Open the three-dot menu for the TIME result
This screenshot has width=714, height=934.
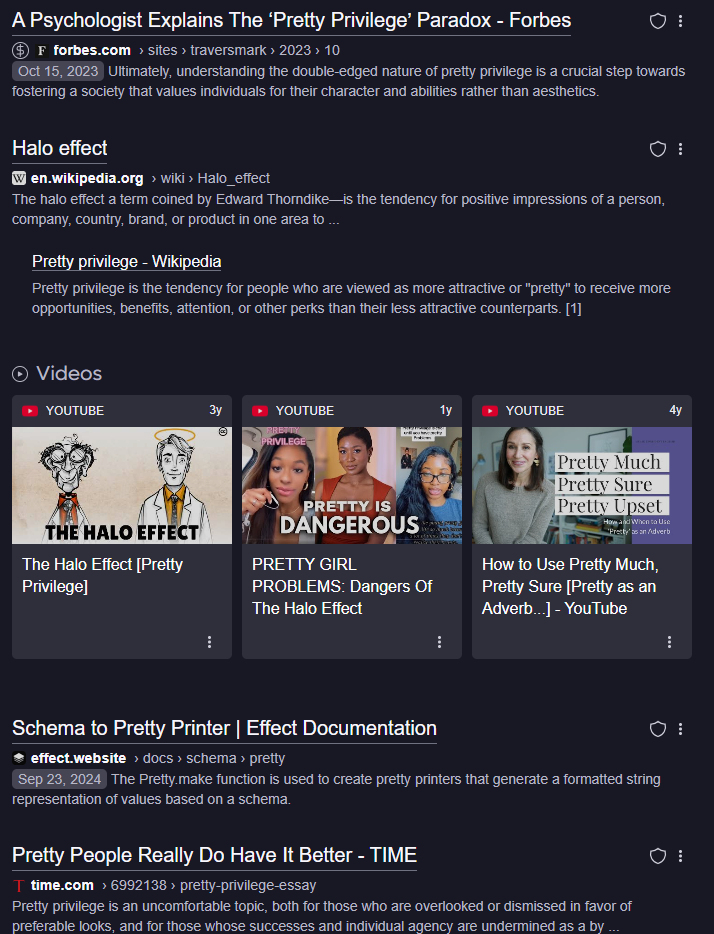(681, 856)
